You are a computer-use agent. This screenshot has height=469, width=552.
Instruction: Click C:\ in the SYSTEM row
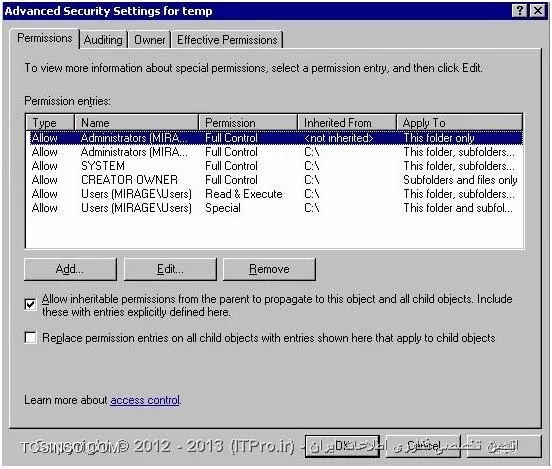coord(312,166)
